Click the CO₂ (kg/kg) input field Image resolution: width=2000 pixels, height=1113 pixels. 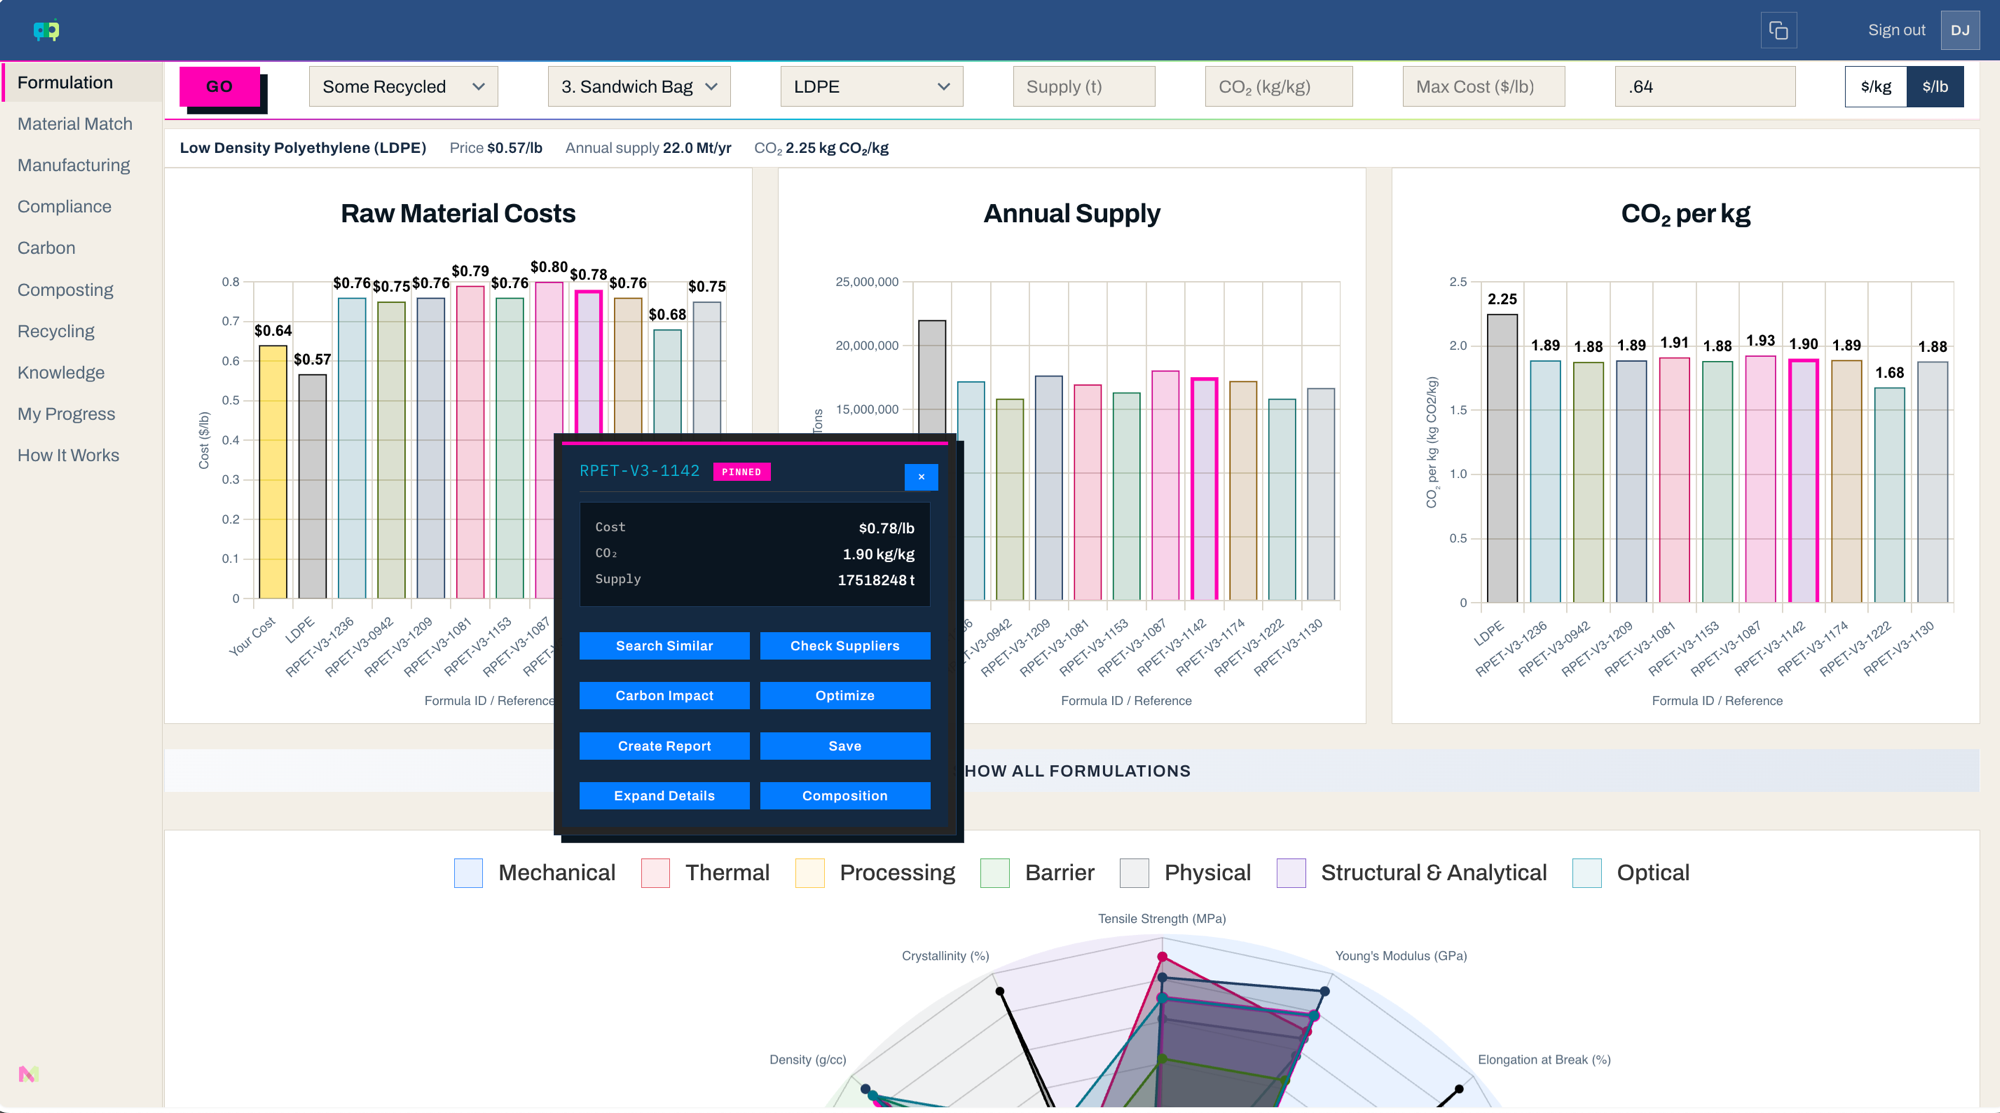(1279, 87)
